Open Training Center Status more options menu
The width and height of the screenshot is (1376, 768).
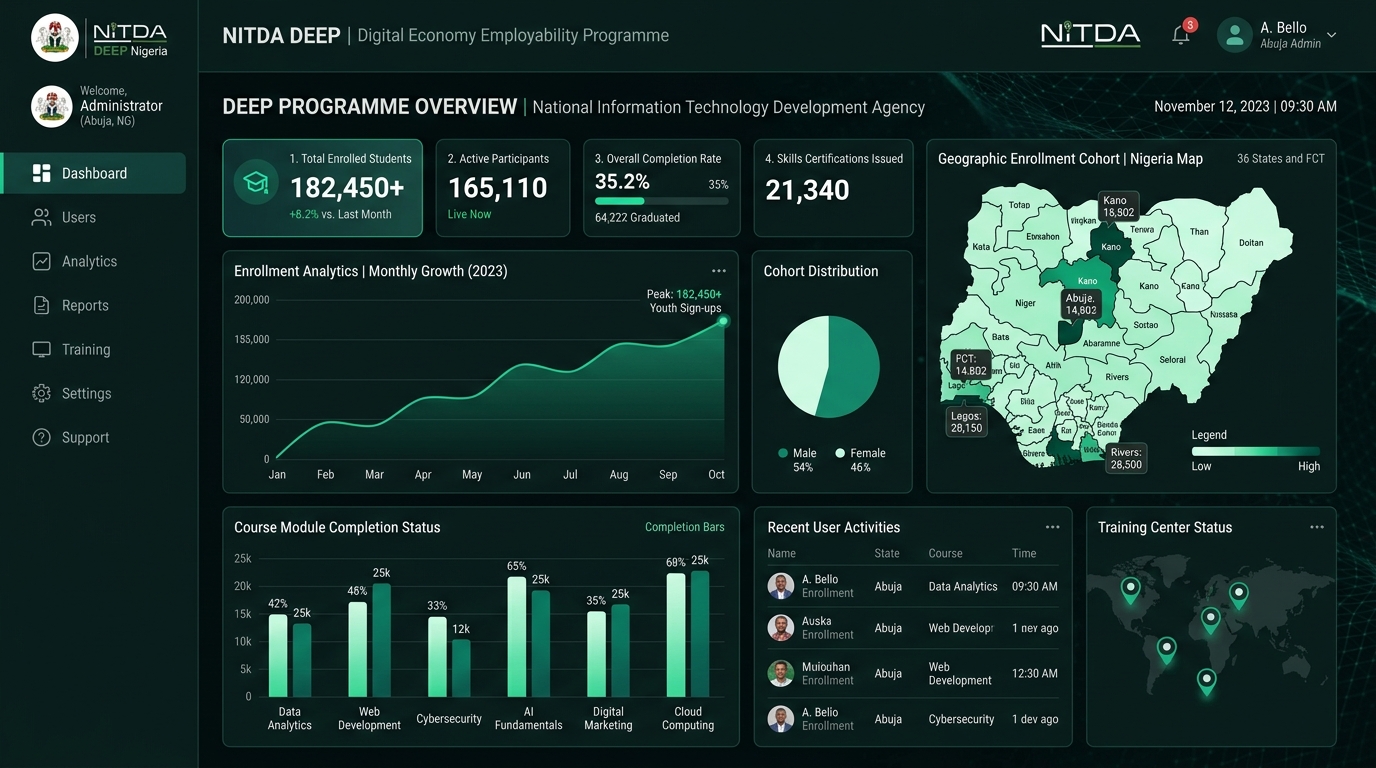coord(1316,527)
